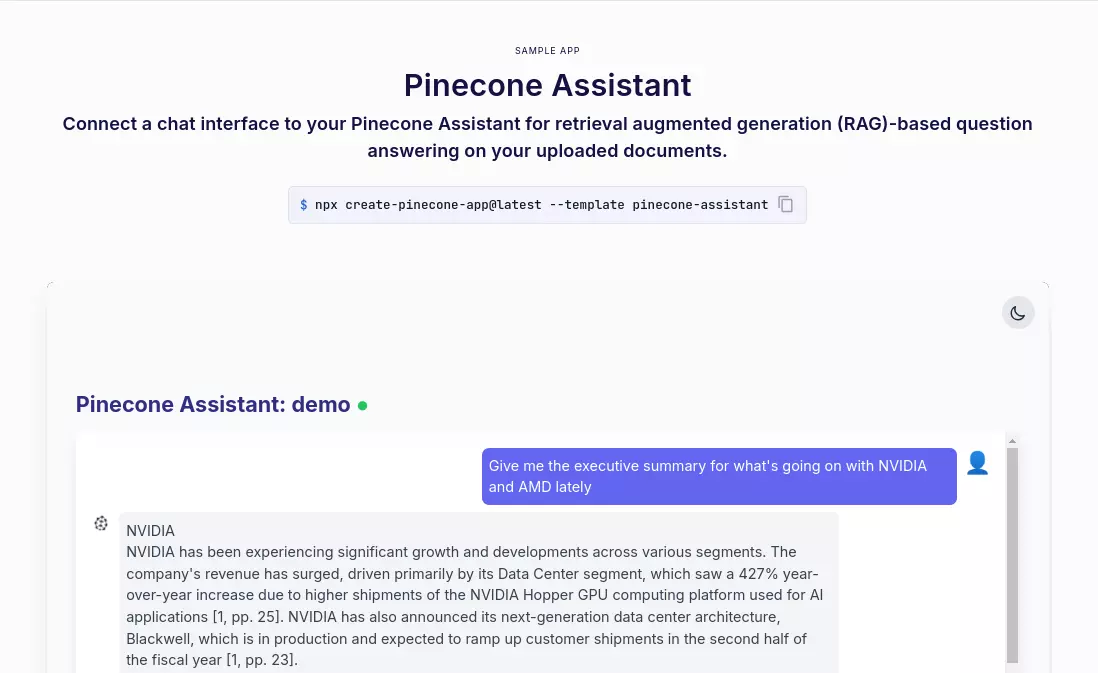Toggle theme appearance in top-right corner
This screenshot has height=673, width=1098.
pyautogui.click(x=1018, y=312)
